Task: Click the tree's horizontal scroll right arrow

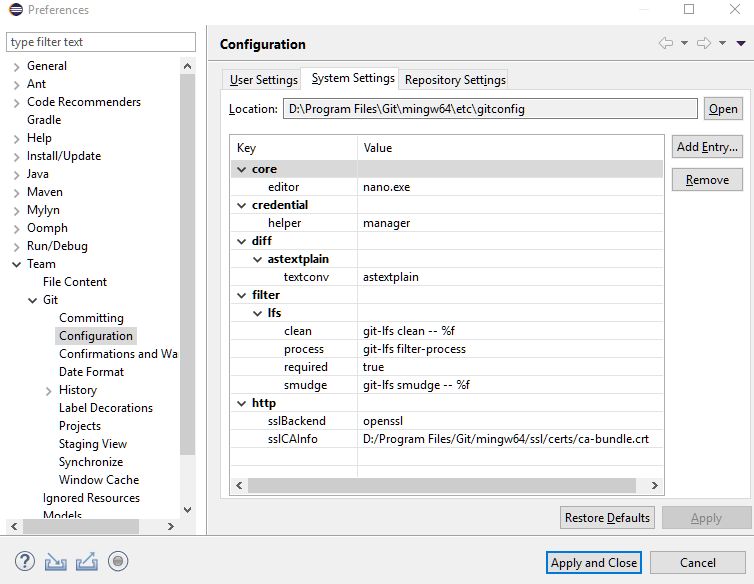Action: pyautogui.click(x=171, y=526)
